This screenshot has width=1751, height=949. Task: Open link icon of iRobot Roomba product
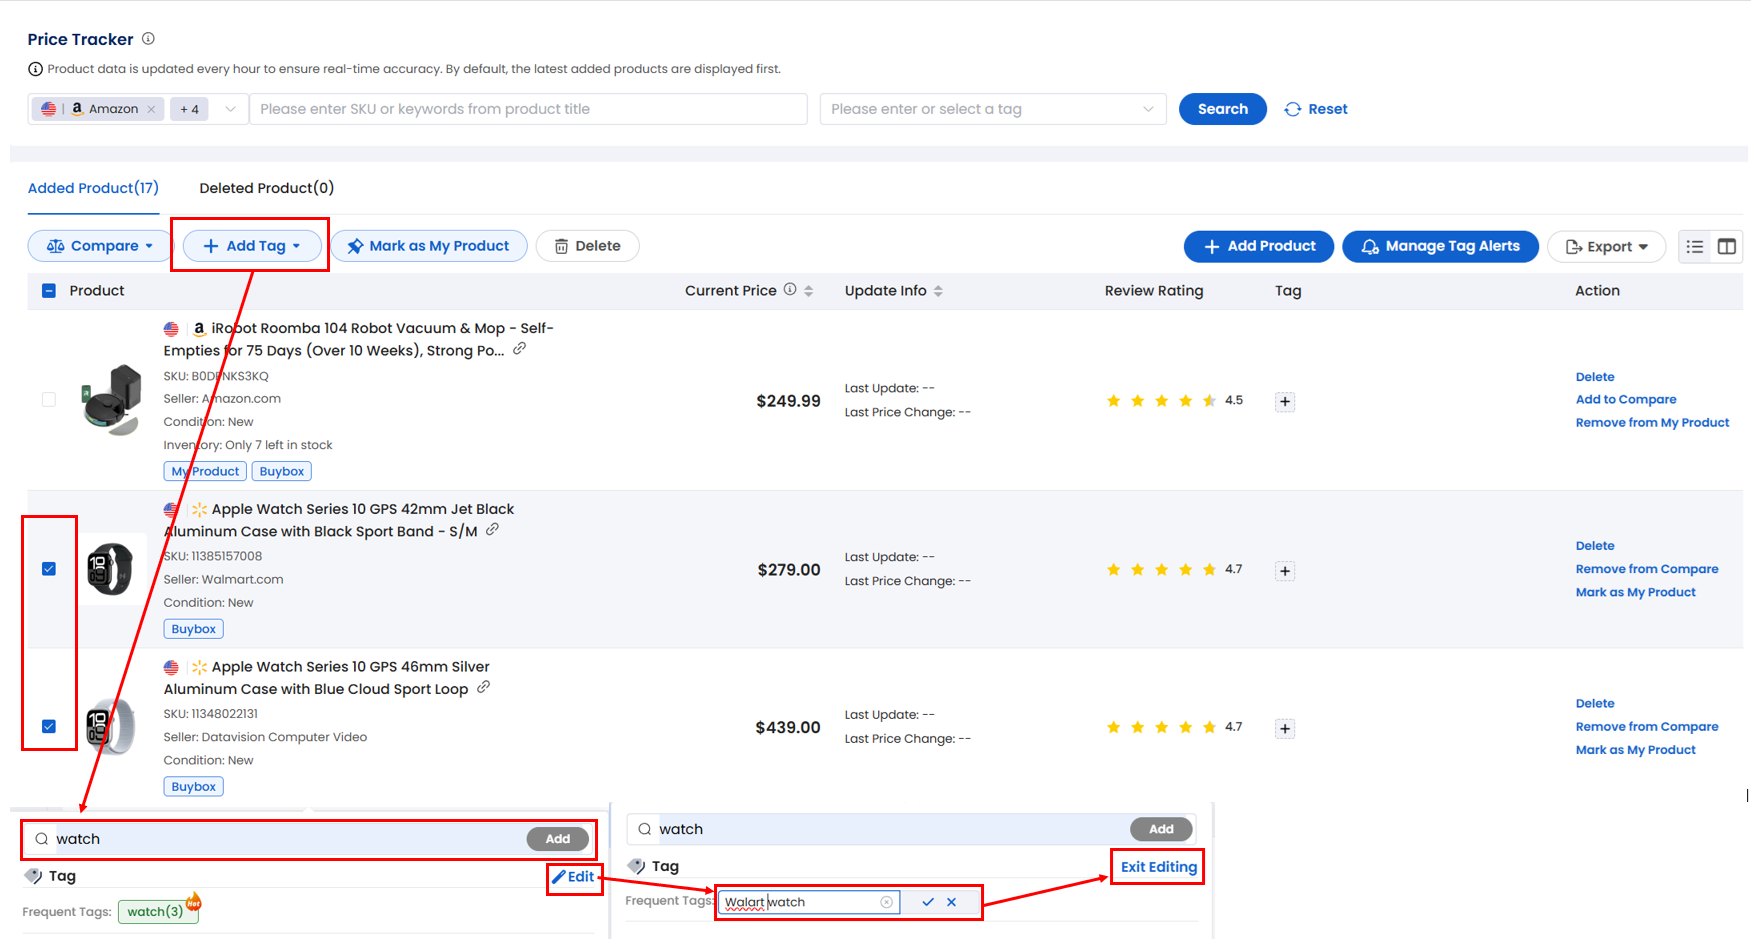(520, 349)
